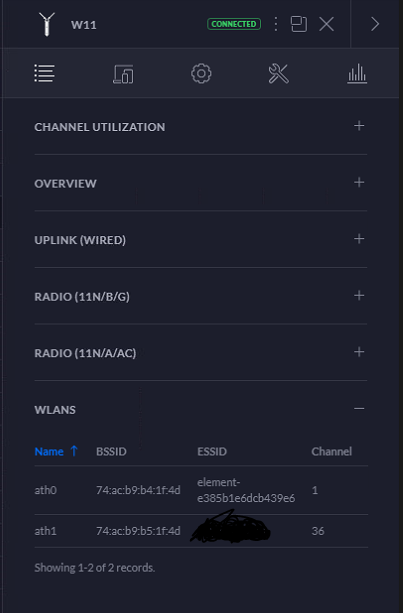Sort WLANs by BSSID column

click(x=111, y=452)
